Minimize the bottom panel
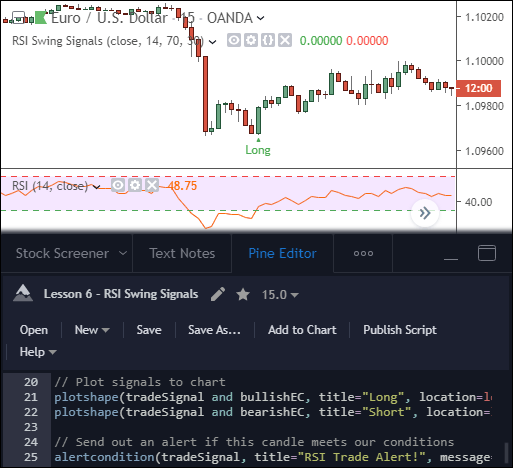The image size is (513, 468). click(x=451, y=259)
